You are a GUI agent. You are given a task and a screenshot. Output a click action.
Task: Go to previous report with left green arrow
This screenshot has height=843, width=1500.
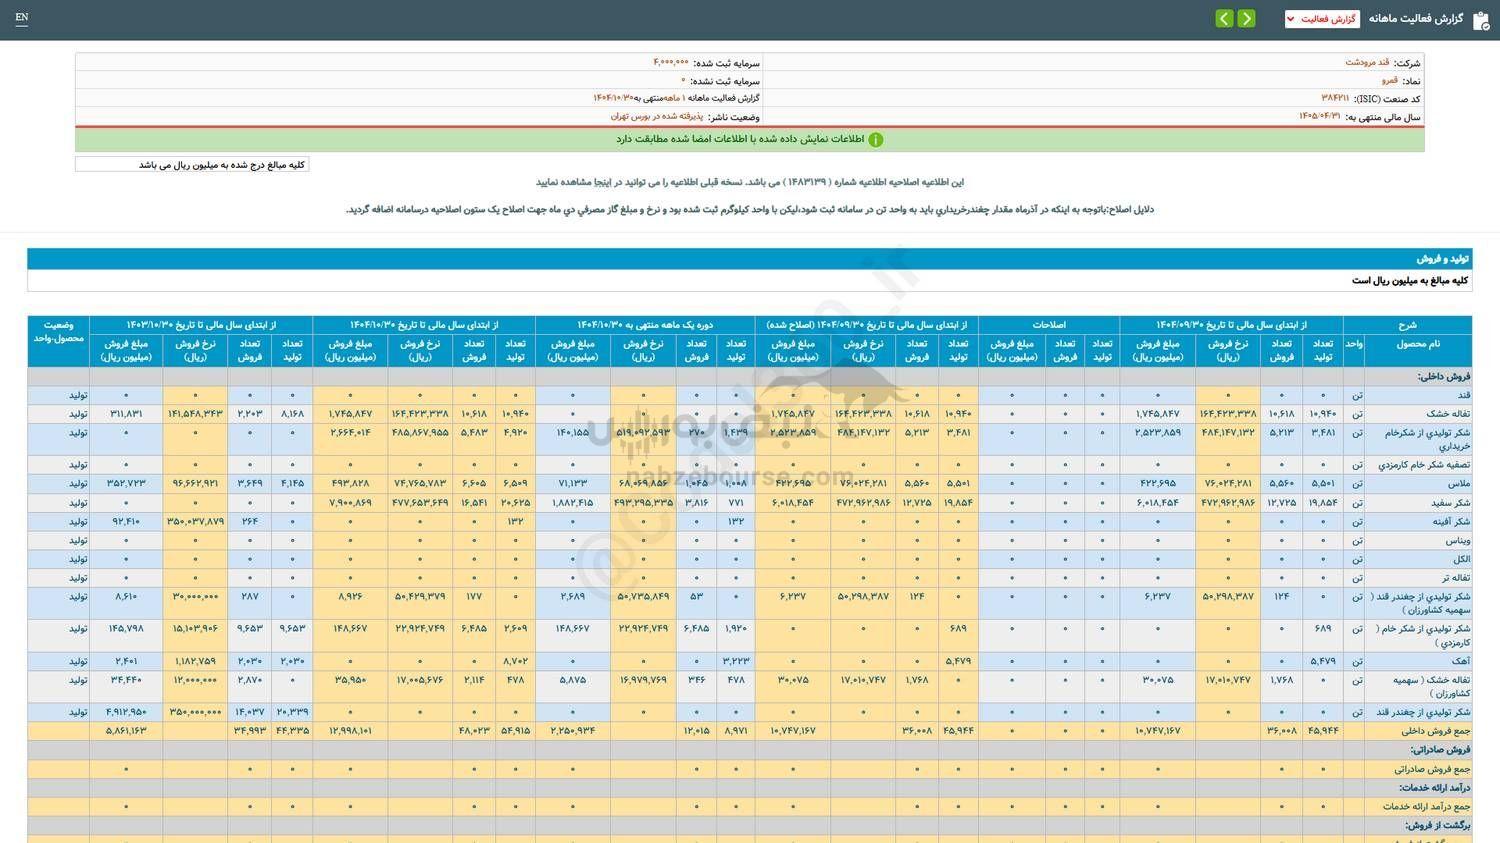[1224, 19]
